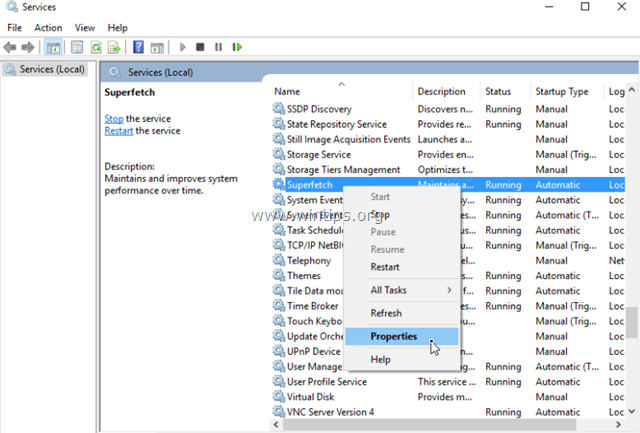Viewport: 640px width, 433px height.
Task: Click the Restart the service link
Action: [118, 131]
